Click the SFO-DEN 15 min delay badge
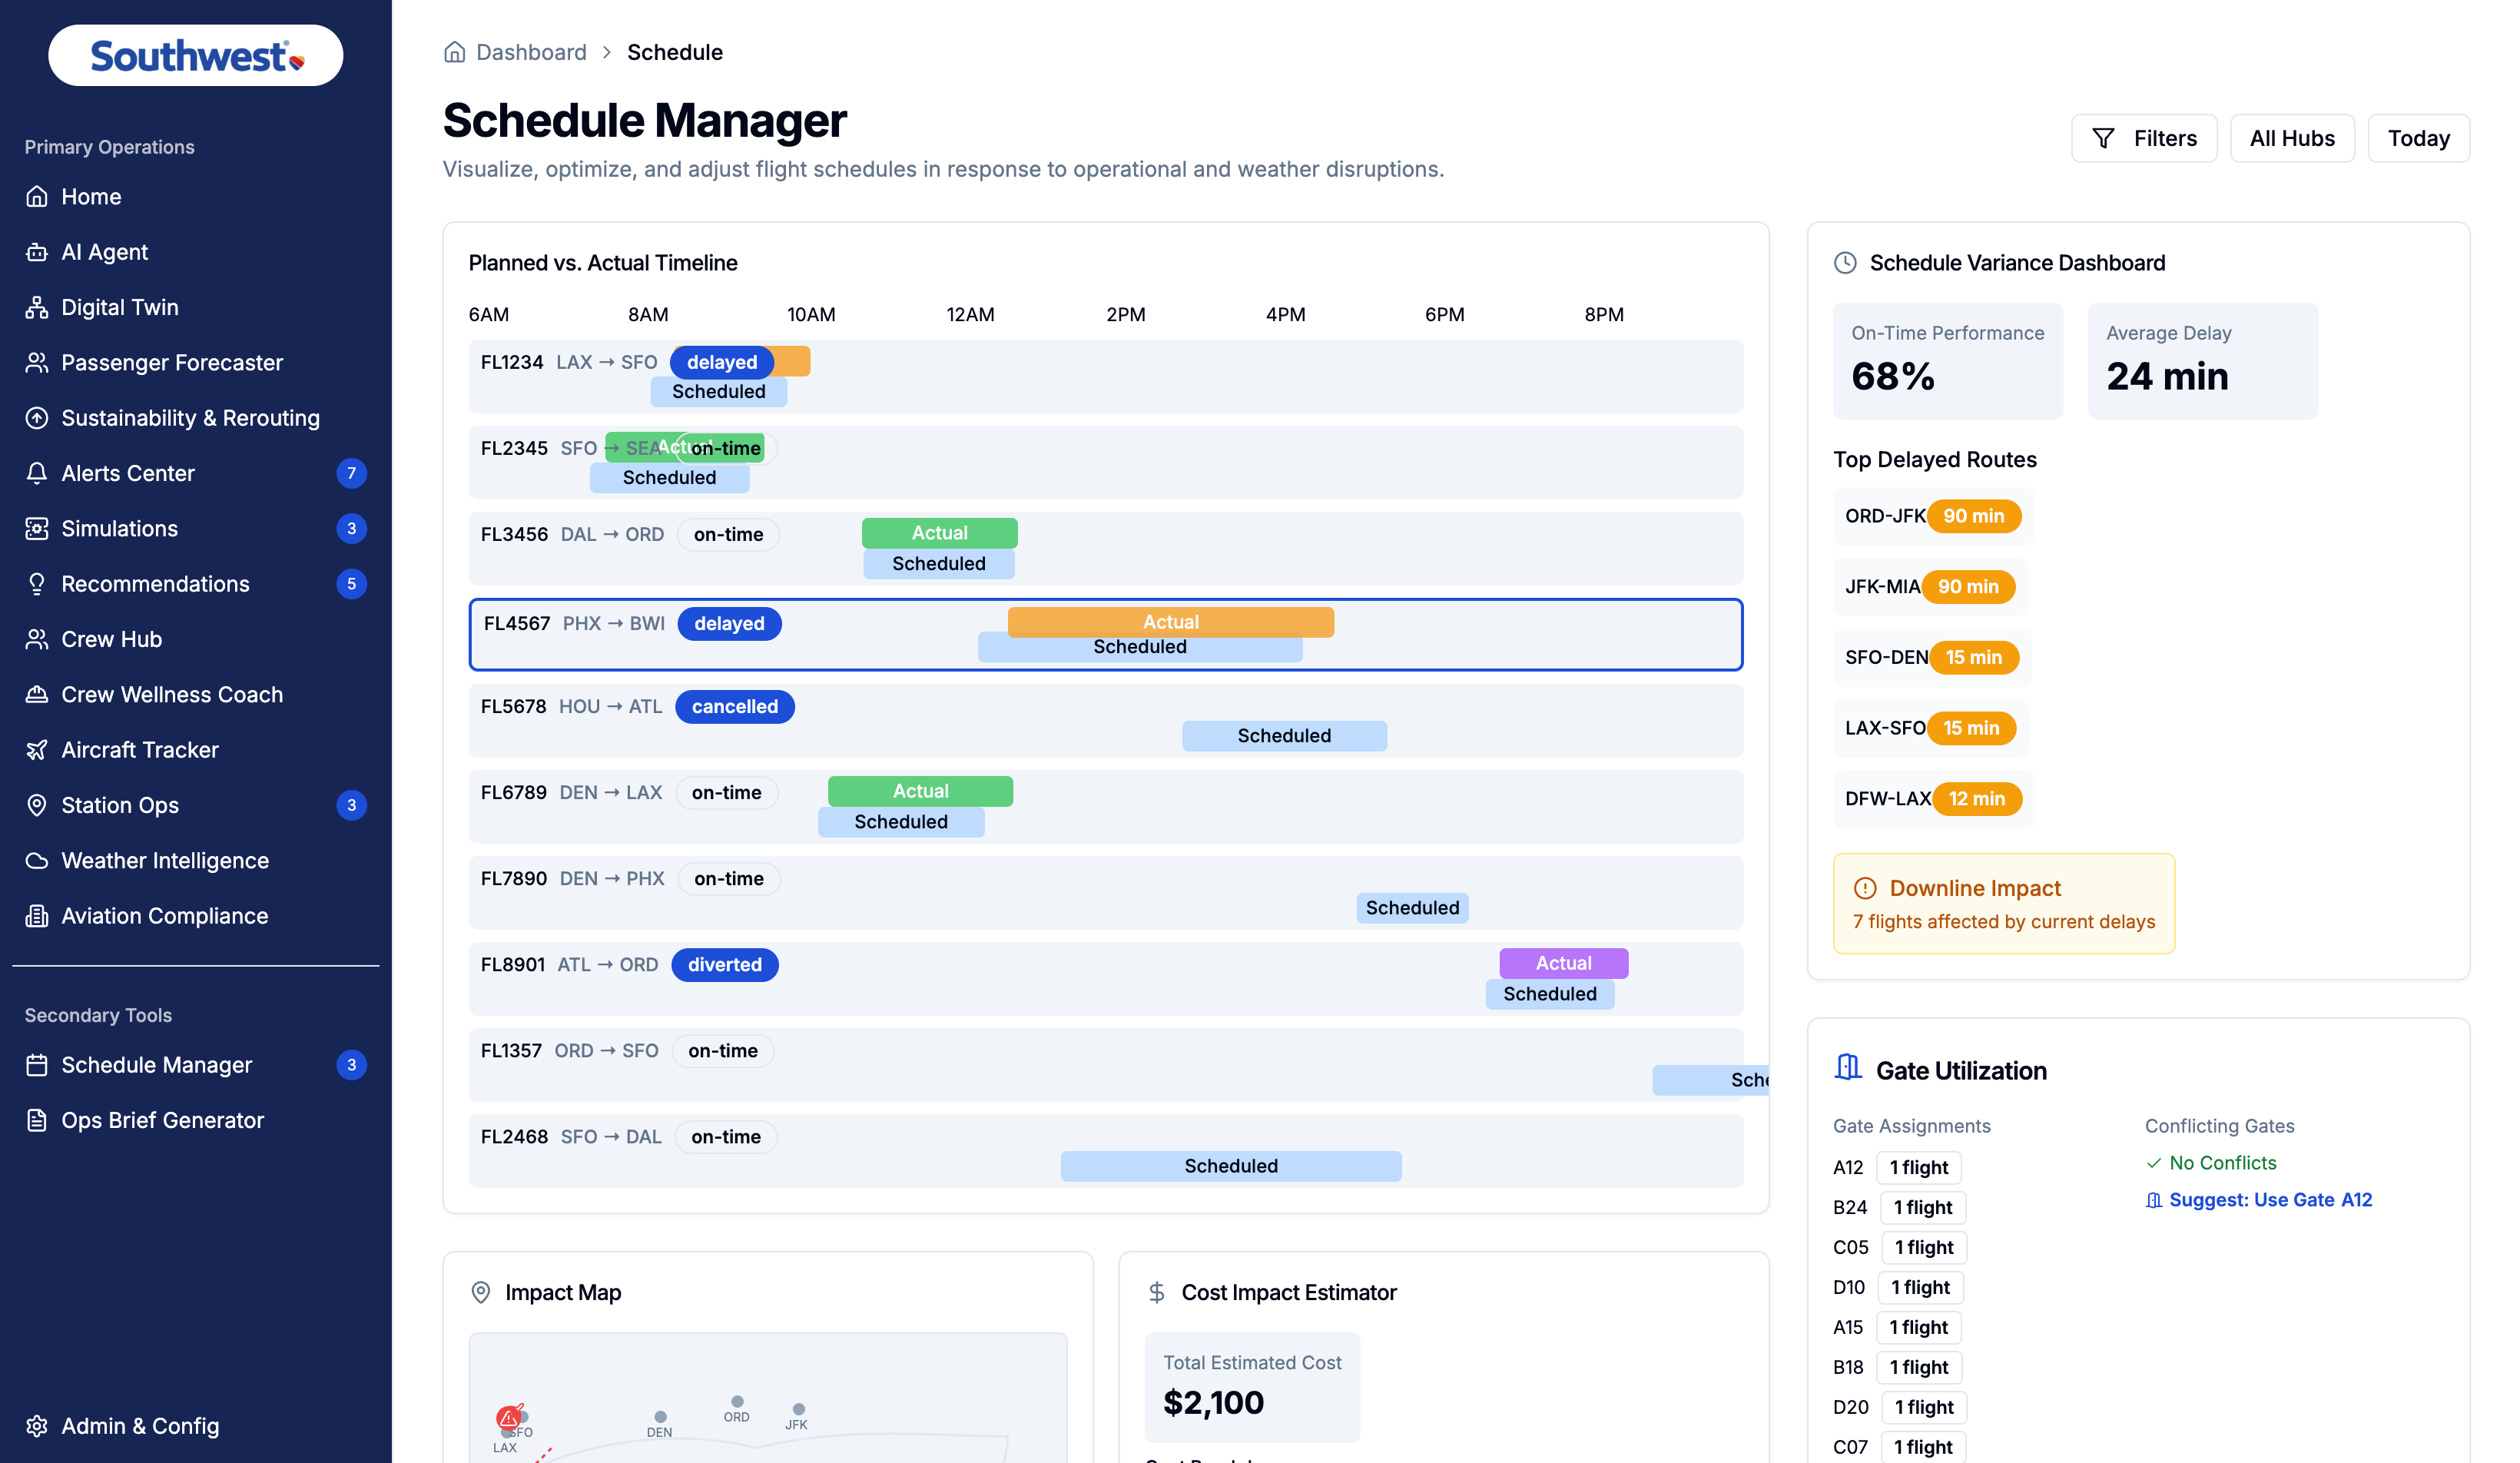Viewport: 2520px width, 1463px height. tap(1974, 658)
